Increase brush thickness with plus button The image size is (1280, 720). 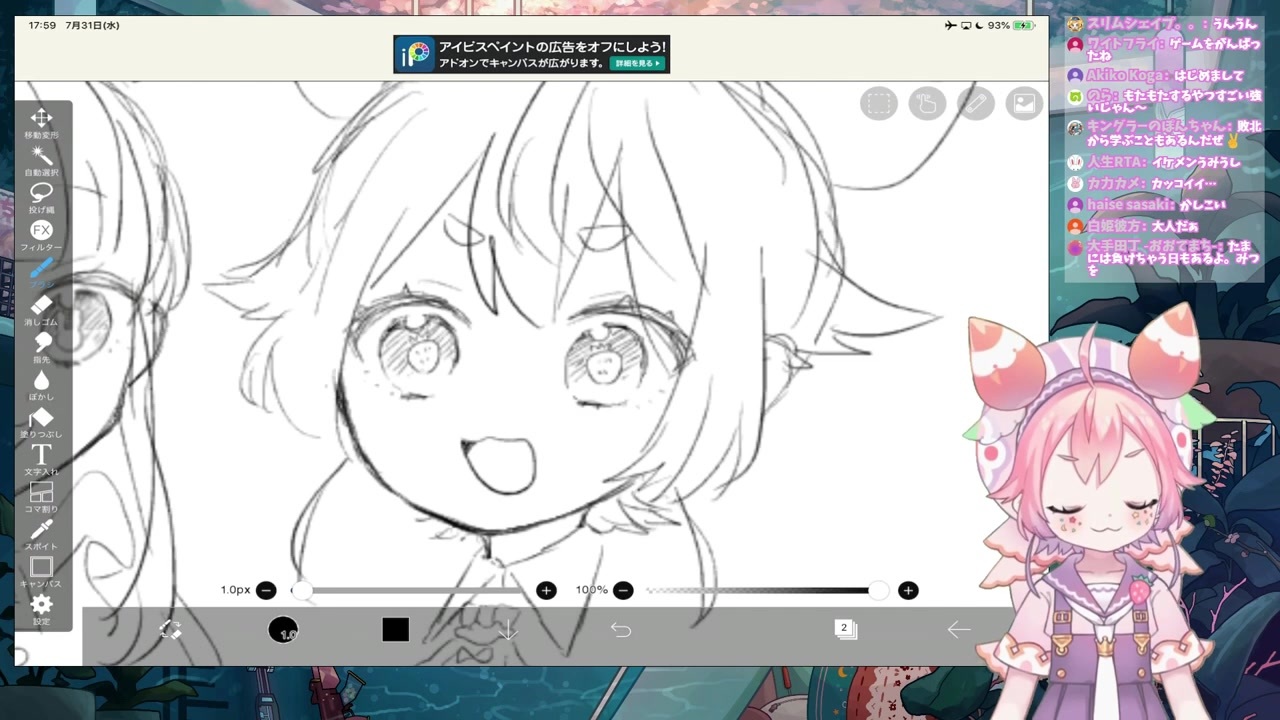tap(546, 591)
